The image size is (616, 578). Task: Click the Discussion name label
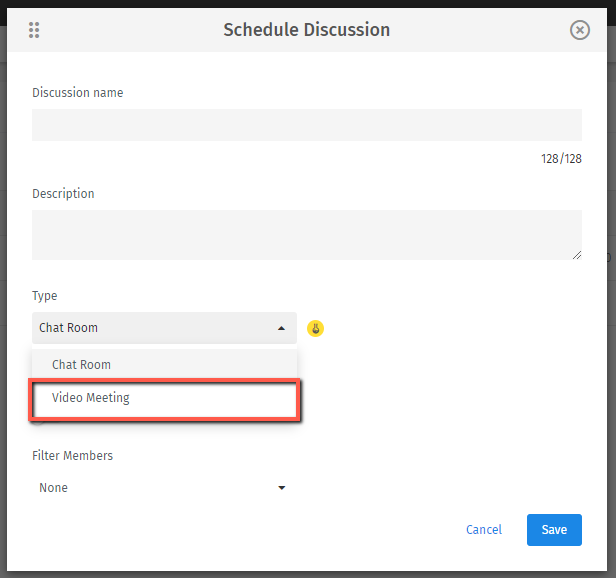[x=78, y=93]
